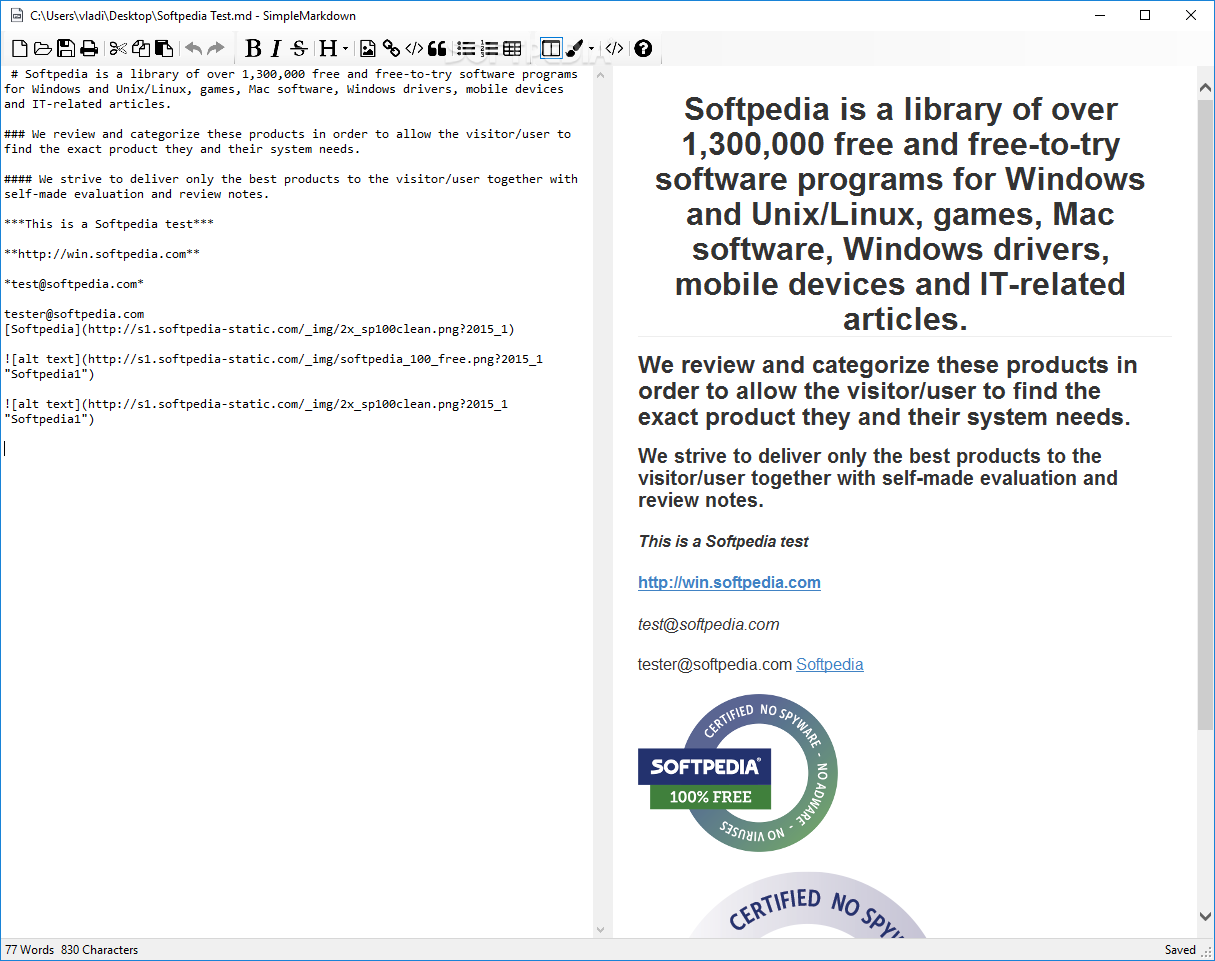The height and width of the screenshot is (961, 1215).
Task: Click the 'Saved' status indicator
Action: coord(1180,950)
